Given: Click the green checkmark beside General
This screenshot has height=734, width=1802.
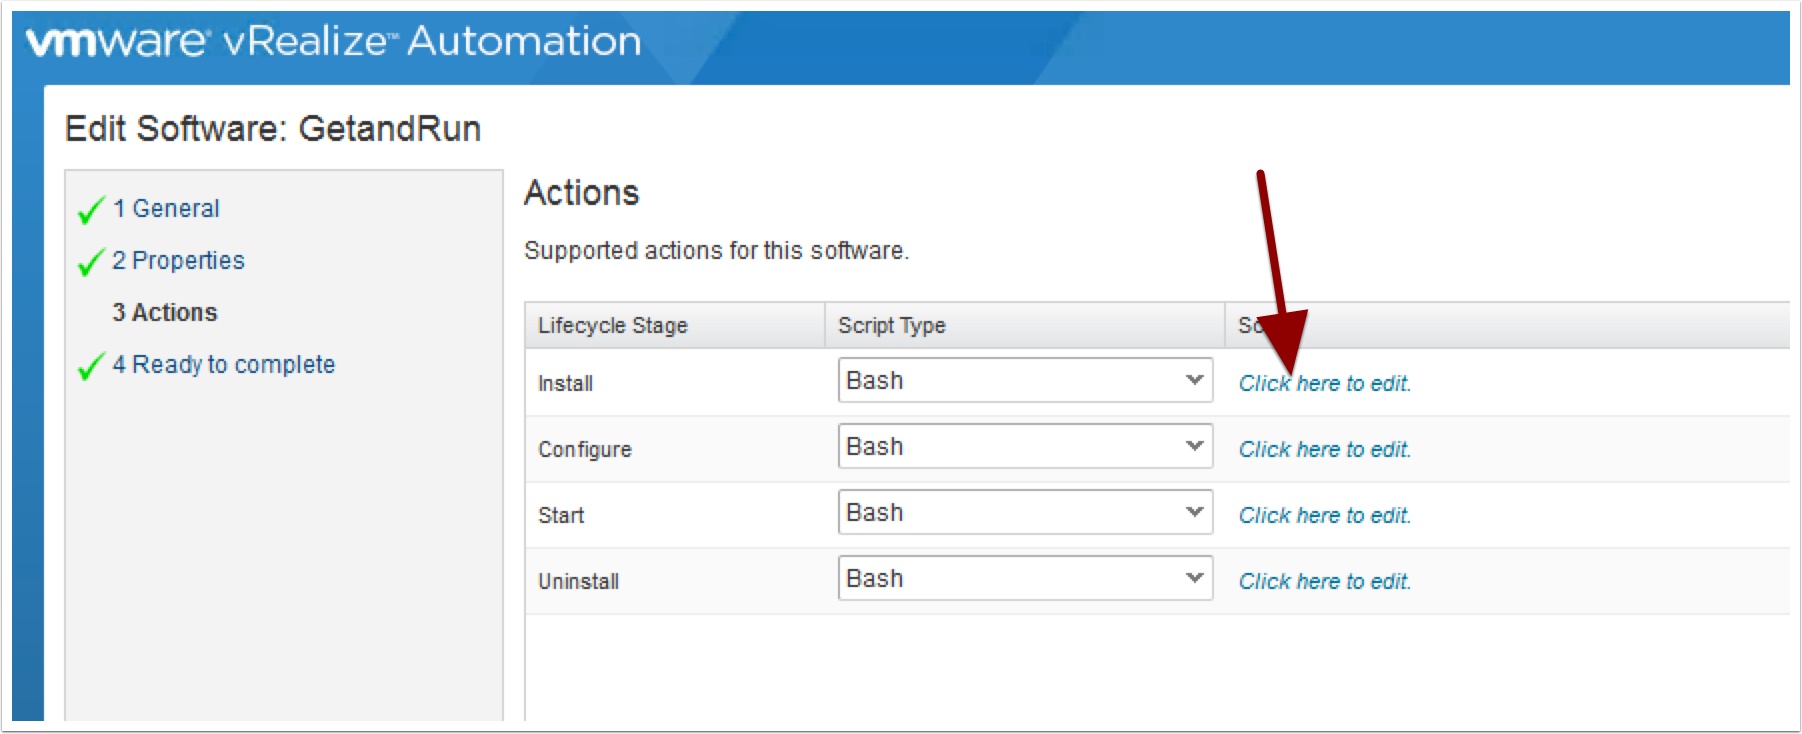Looking at the screenshot, I should [91, 210].
